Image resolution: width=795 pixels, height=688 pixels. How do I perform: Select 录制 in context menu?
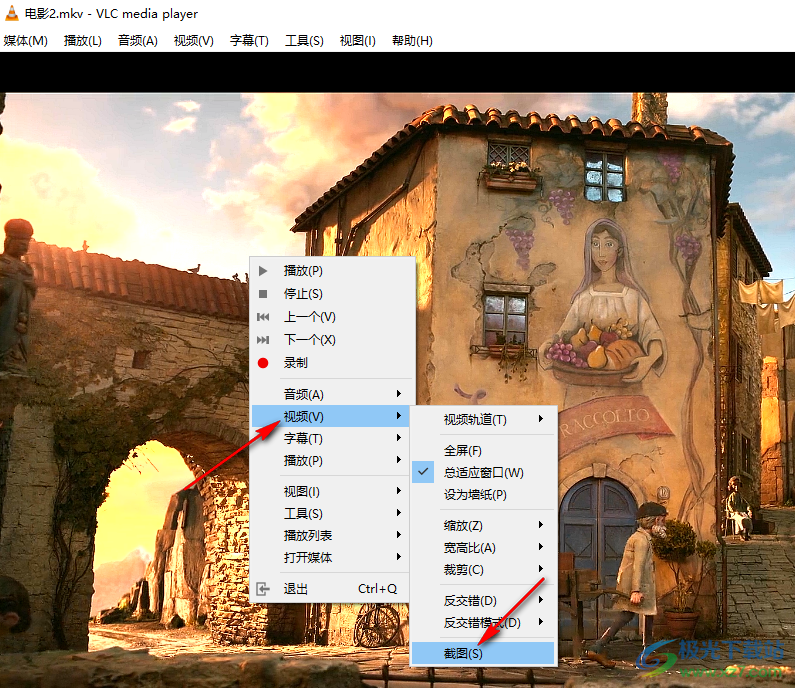[331, 363]
